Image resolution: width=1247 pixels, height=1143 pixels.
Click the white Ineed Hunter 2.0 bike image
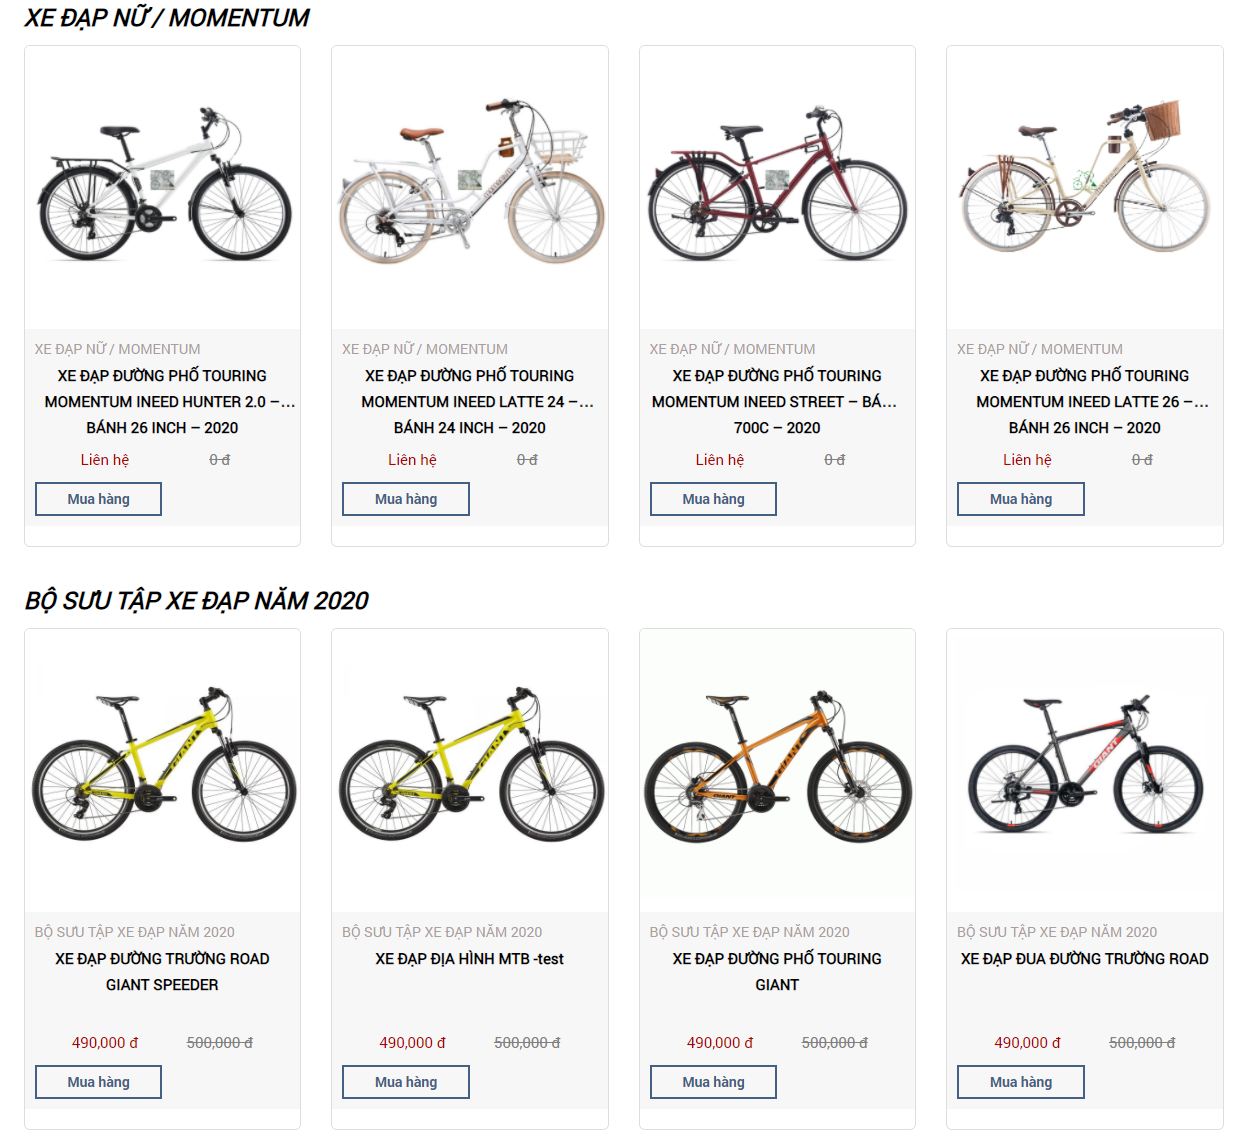pos(162,187)
